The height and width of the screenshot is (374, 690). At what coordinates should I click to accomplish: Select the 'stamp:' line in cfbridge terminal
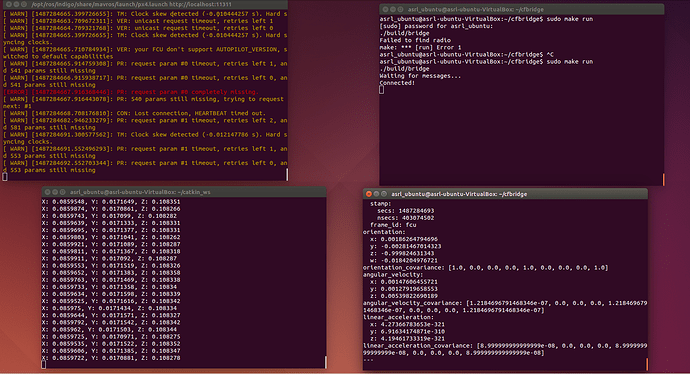(380, 204)
